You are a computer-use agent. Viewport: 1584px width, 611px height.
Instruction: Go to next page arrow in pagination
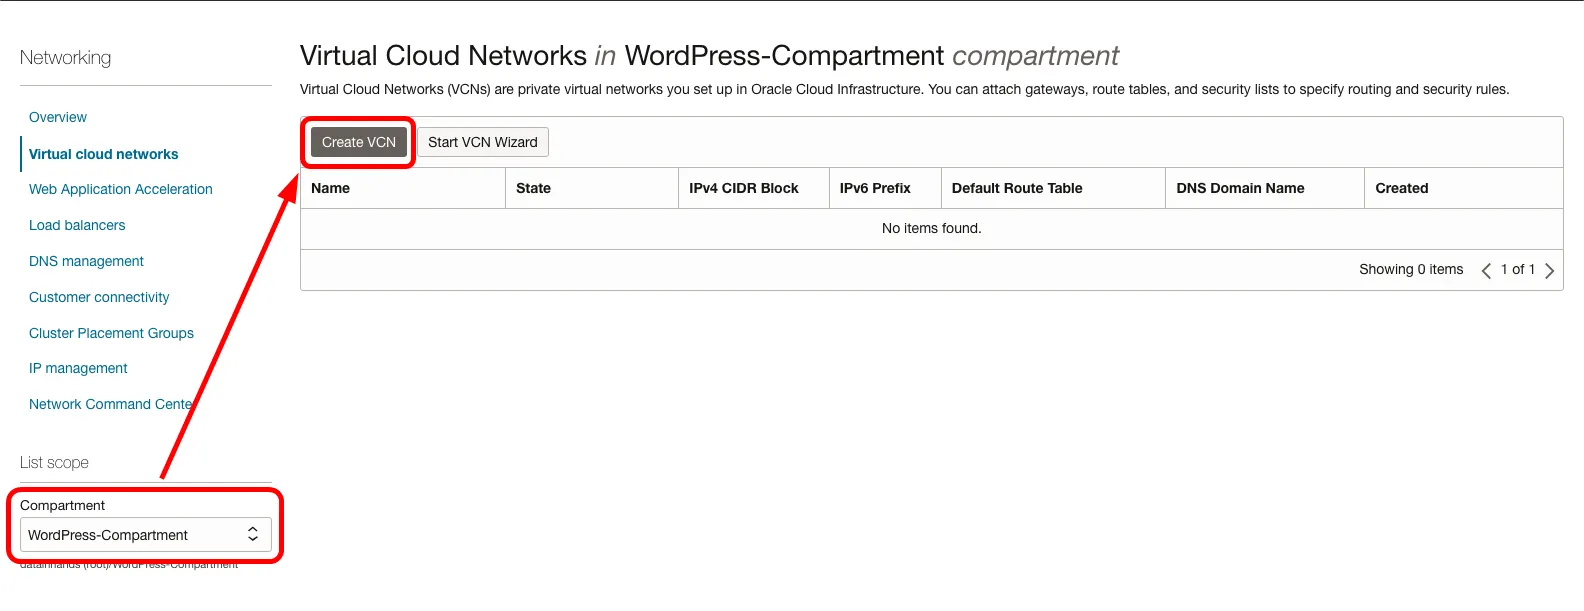[1549, 270]
